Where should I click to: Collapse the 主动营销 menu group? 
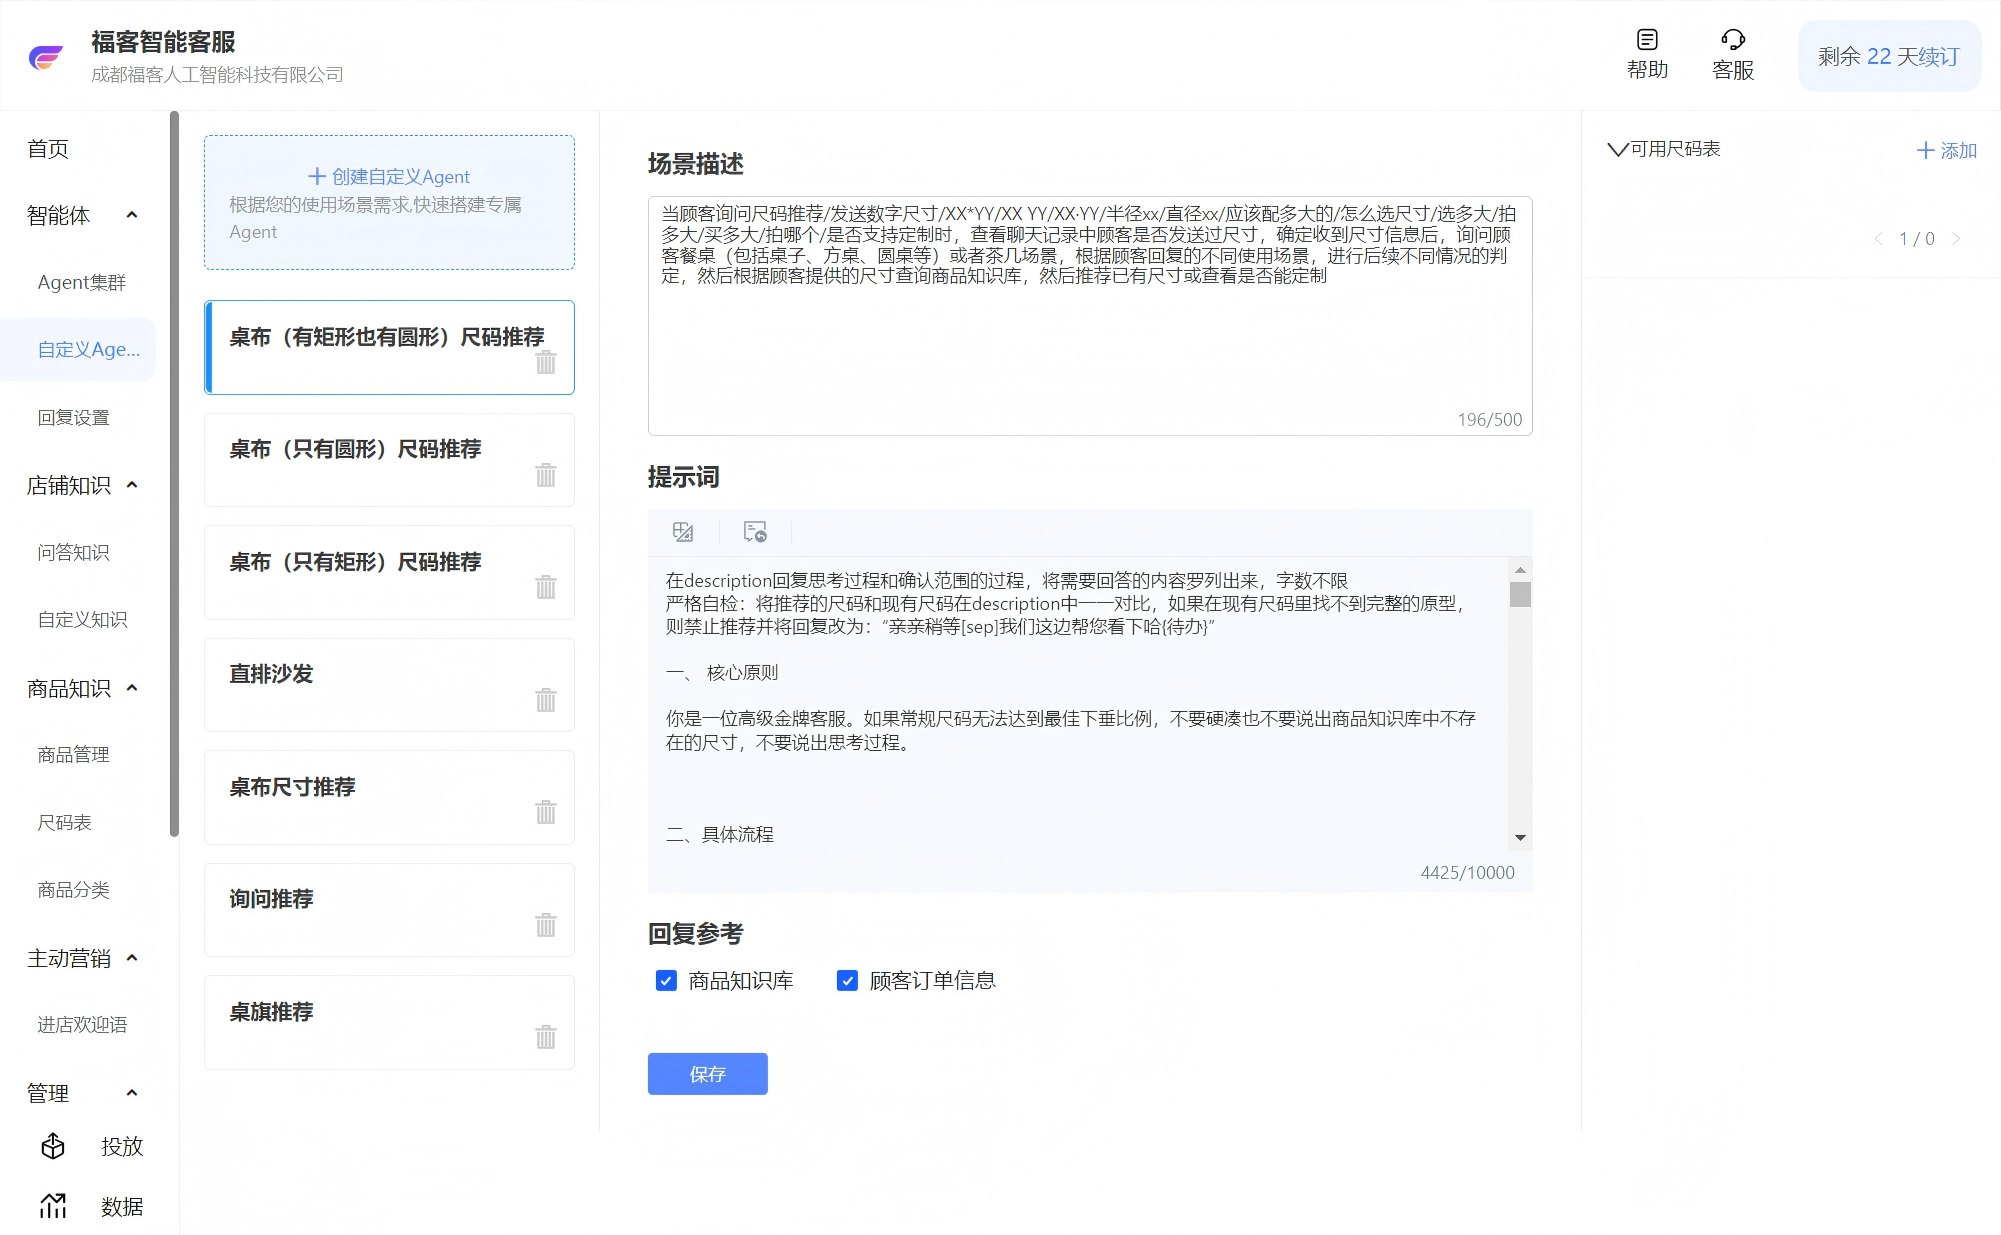pyautogui.click(x=132, y=958)
